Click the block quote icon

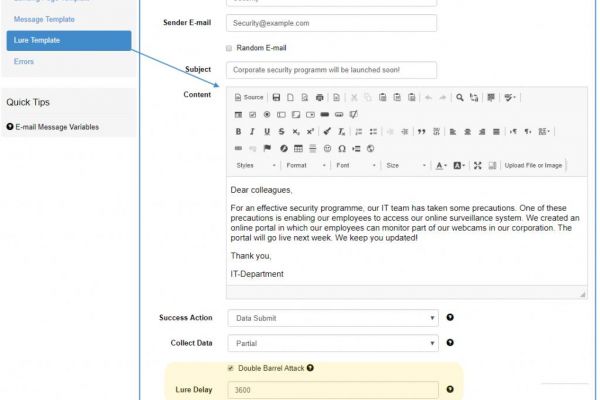tap(421, 132)
